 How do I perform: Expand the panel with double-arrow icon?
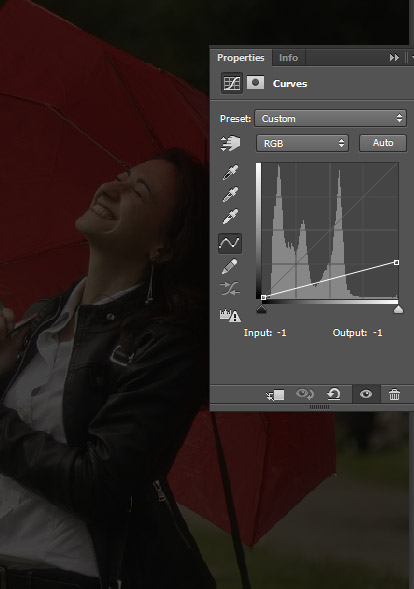point(394,57)
